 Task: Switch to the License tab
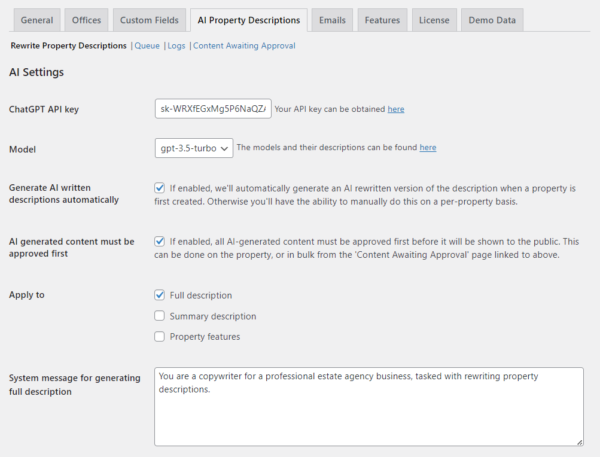[x=434, y=20]
